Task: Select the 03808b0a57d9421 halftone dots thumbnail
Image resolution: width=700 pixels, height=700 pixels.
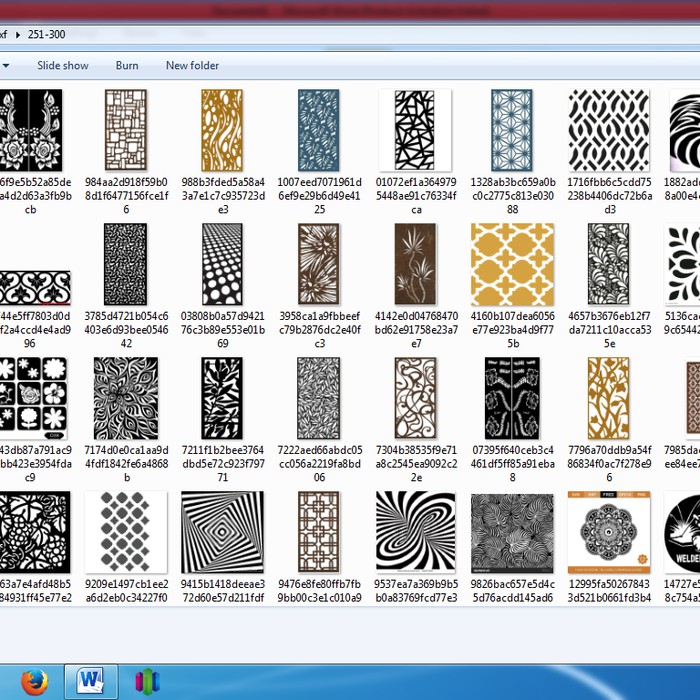Action: click(x=222, y=264)
